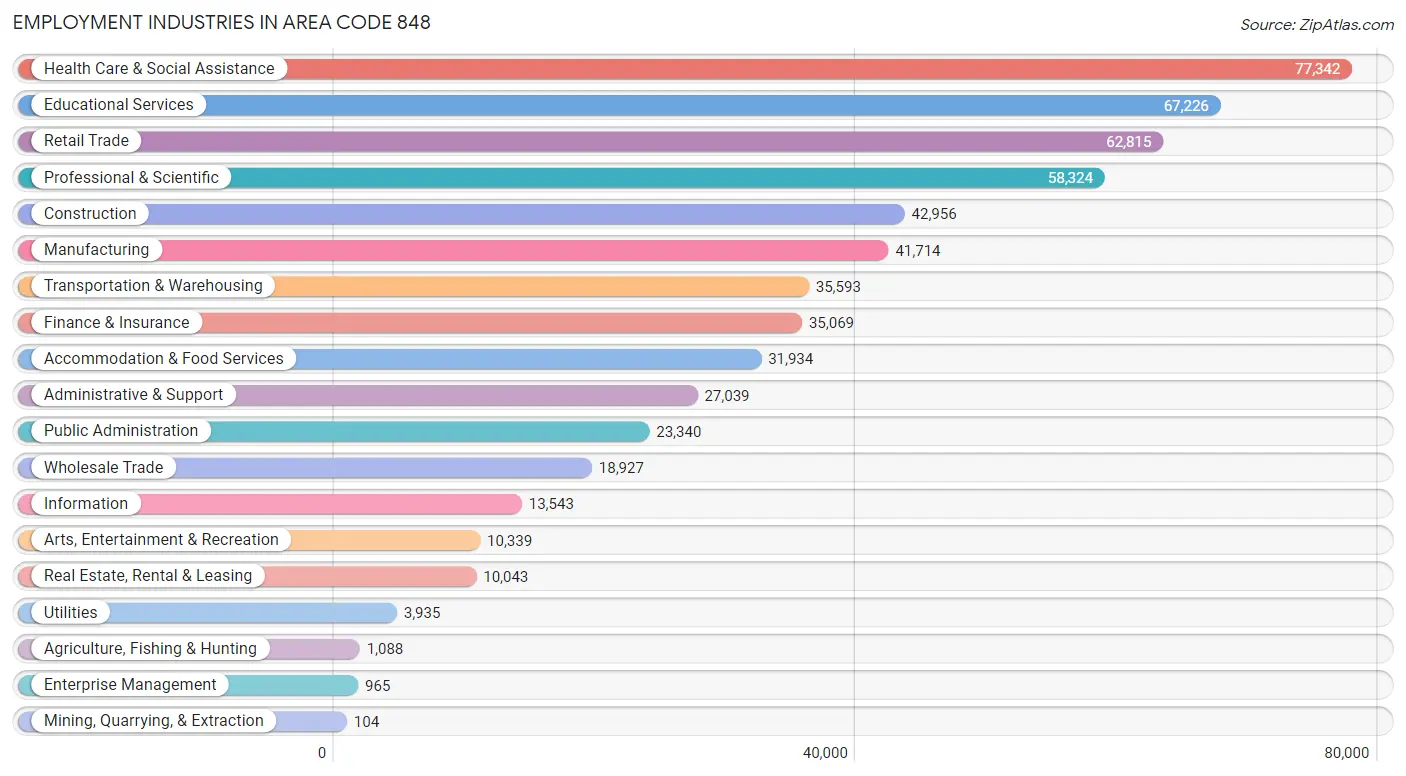The height and width of the screenshot is (776, 1406).
Task: Click the Retail Trade label
Action: 86,141
